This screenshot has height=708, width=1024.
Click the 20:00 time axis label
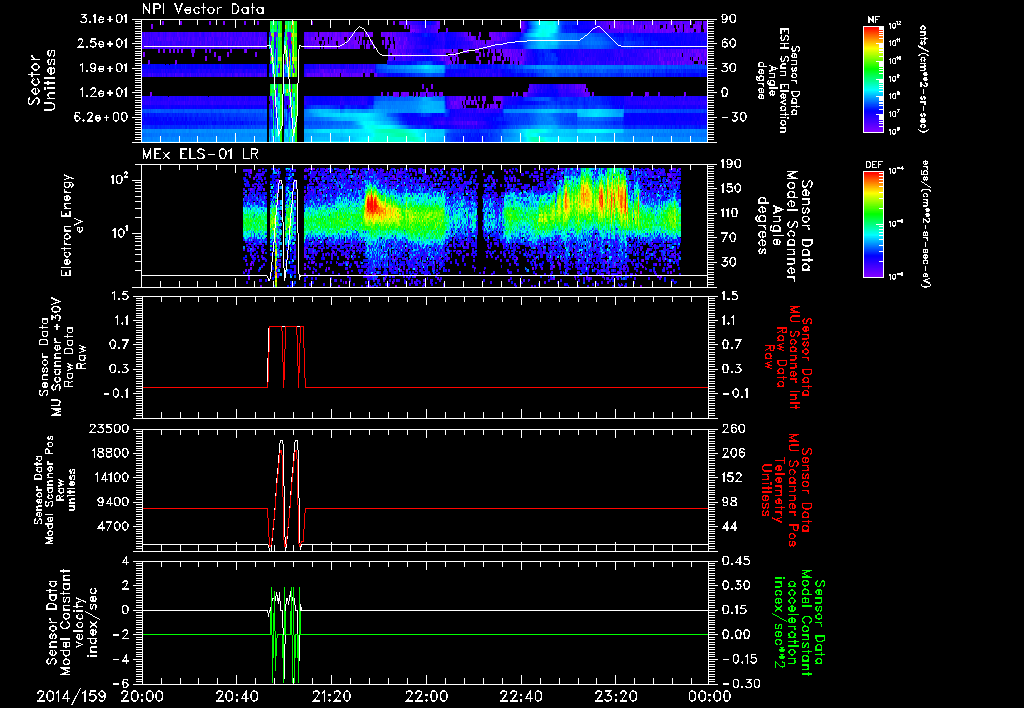[142, 696]
